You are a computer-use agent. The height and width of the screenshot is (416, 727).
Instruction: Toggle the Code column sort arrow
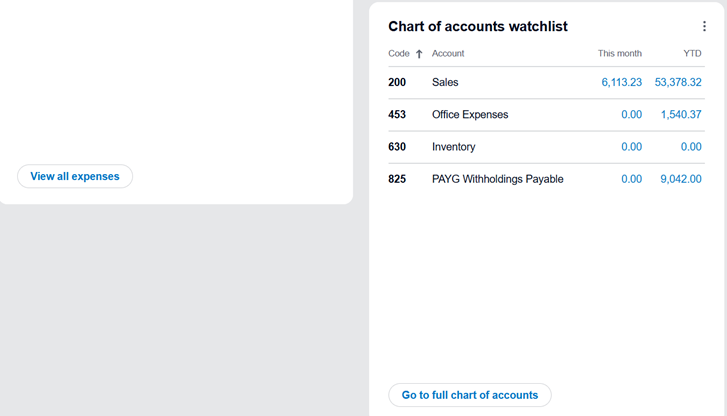[419, 54]
